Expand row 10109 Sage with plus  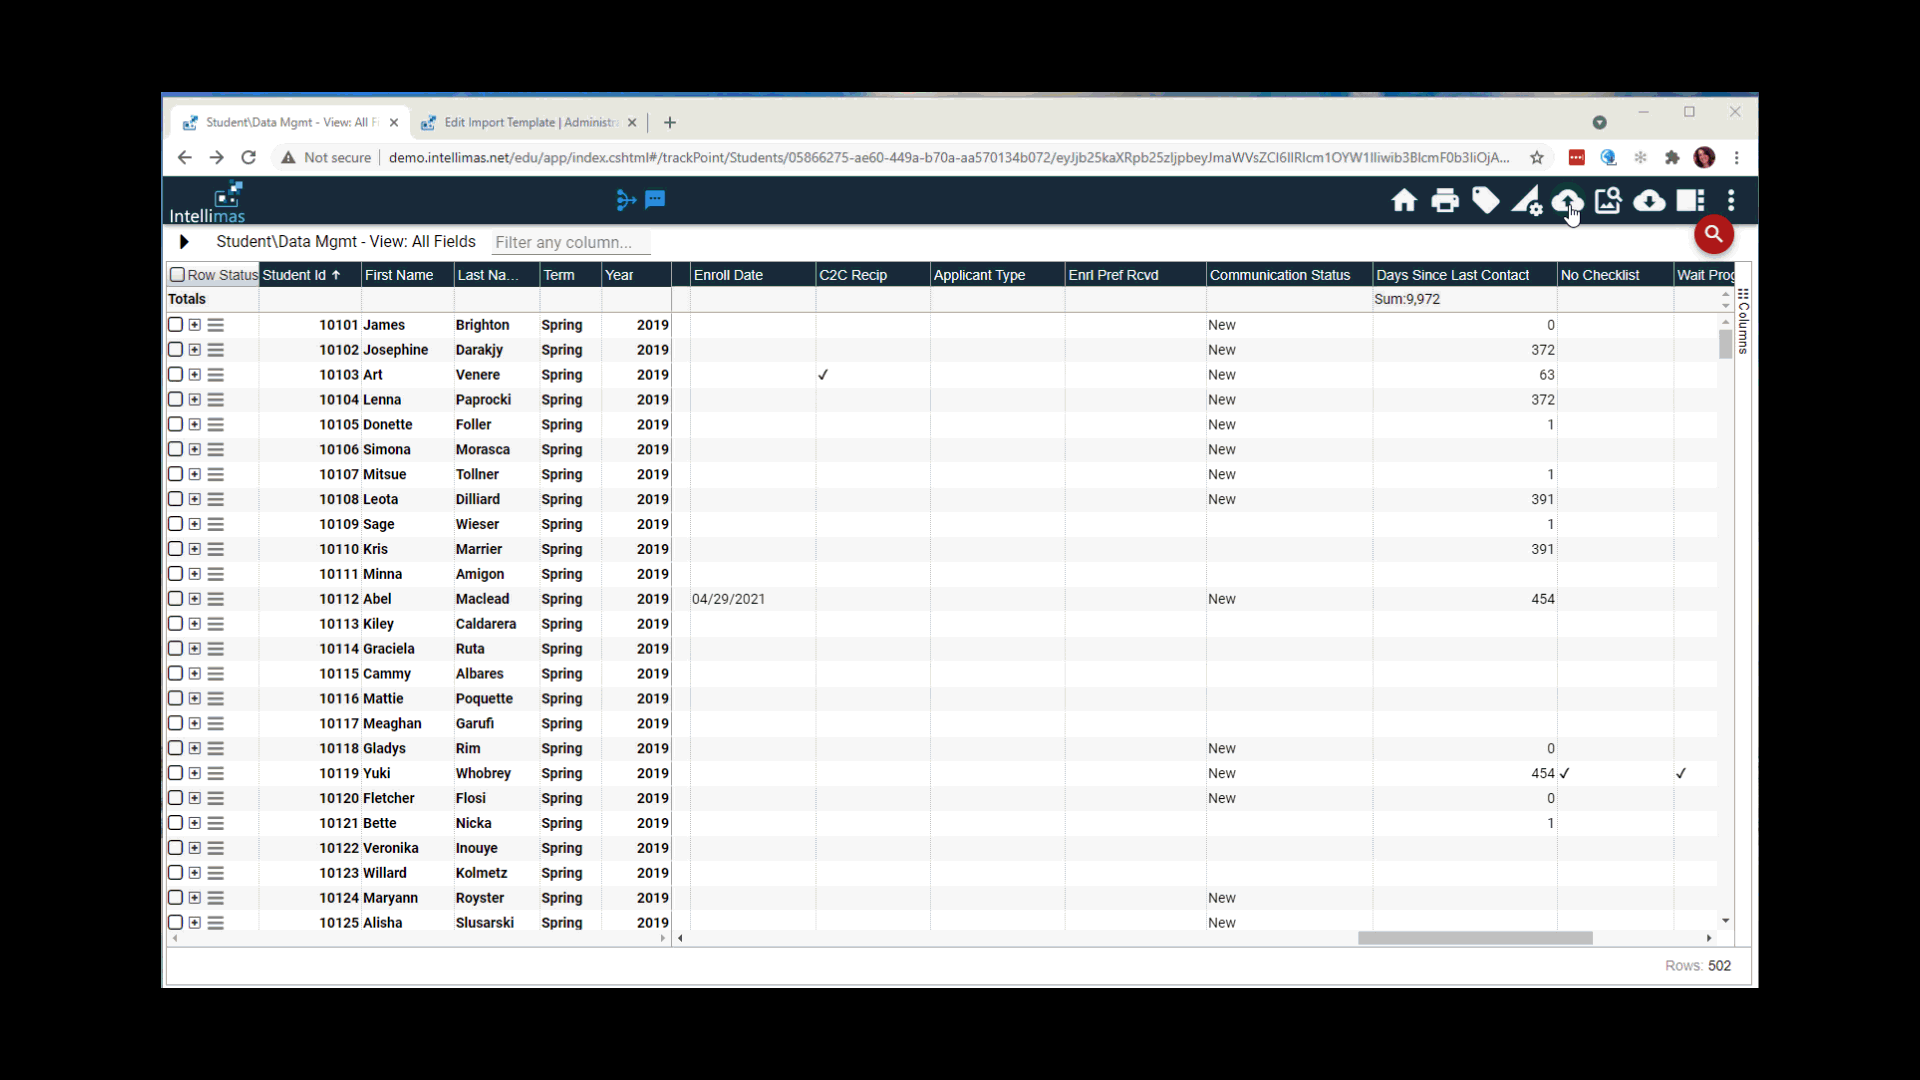[x=195, y=524]
